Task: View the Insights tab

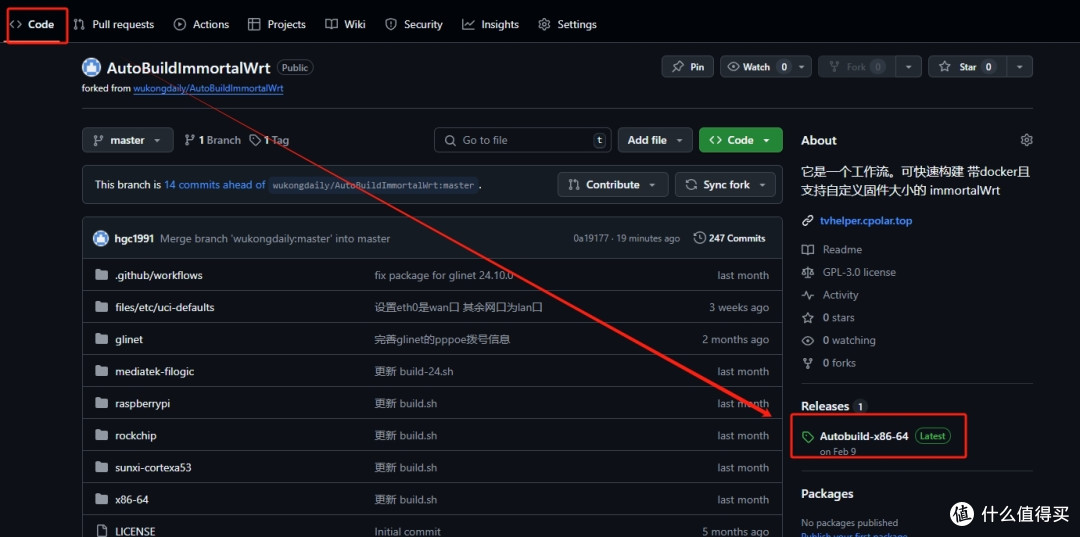Action: point(490,24)
